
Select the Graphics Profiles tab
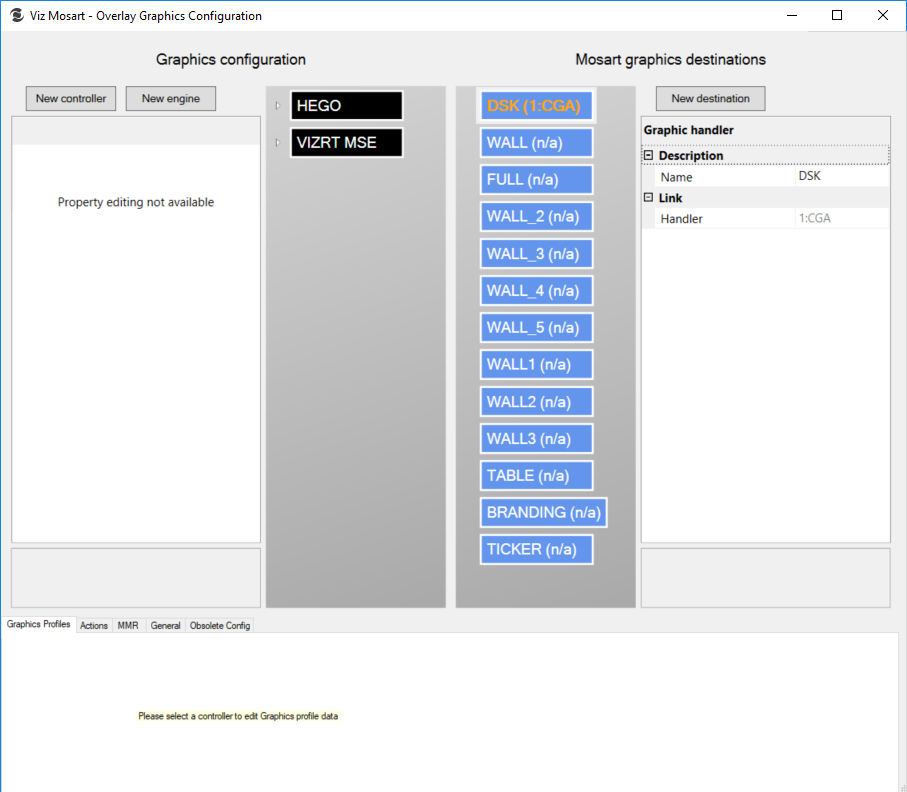point(39,624)
